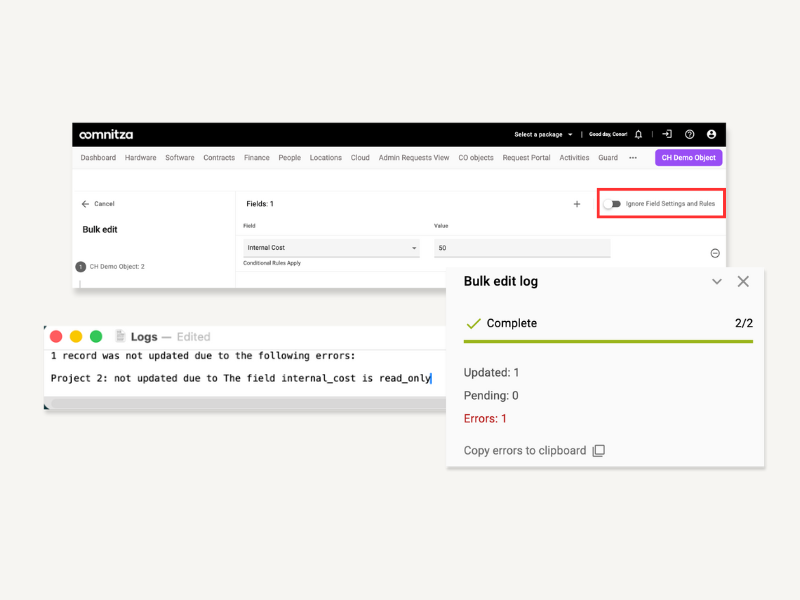
Task: Click the CH Demo Object button
Action: coord(688,158)
